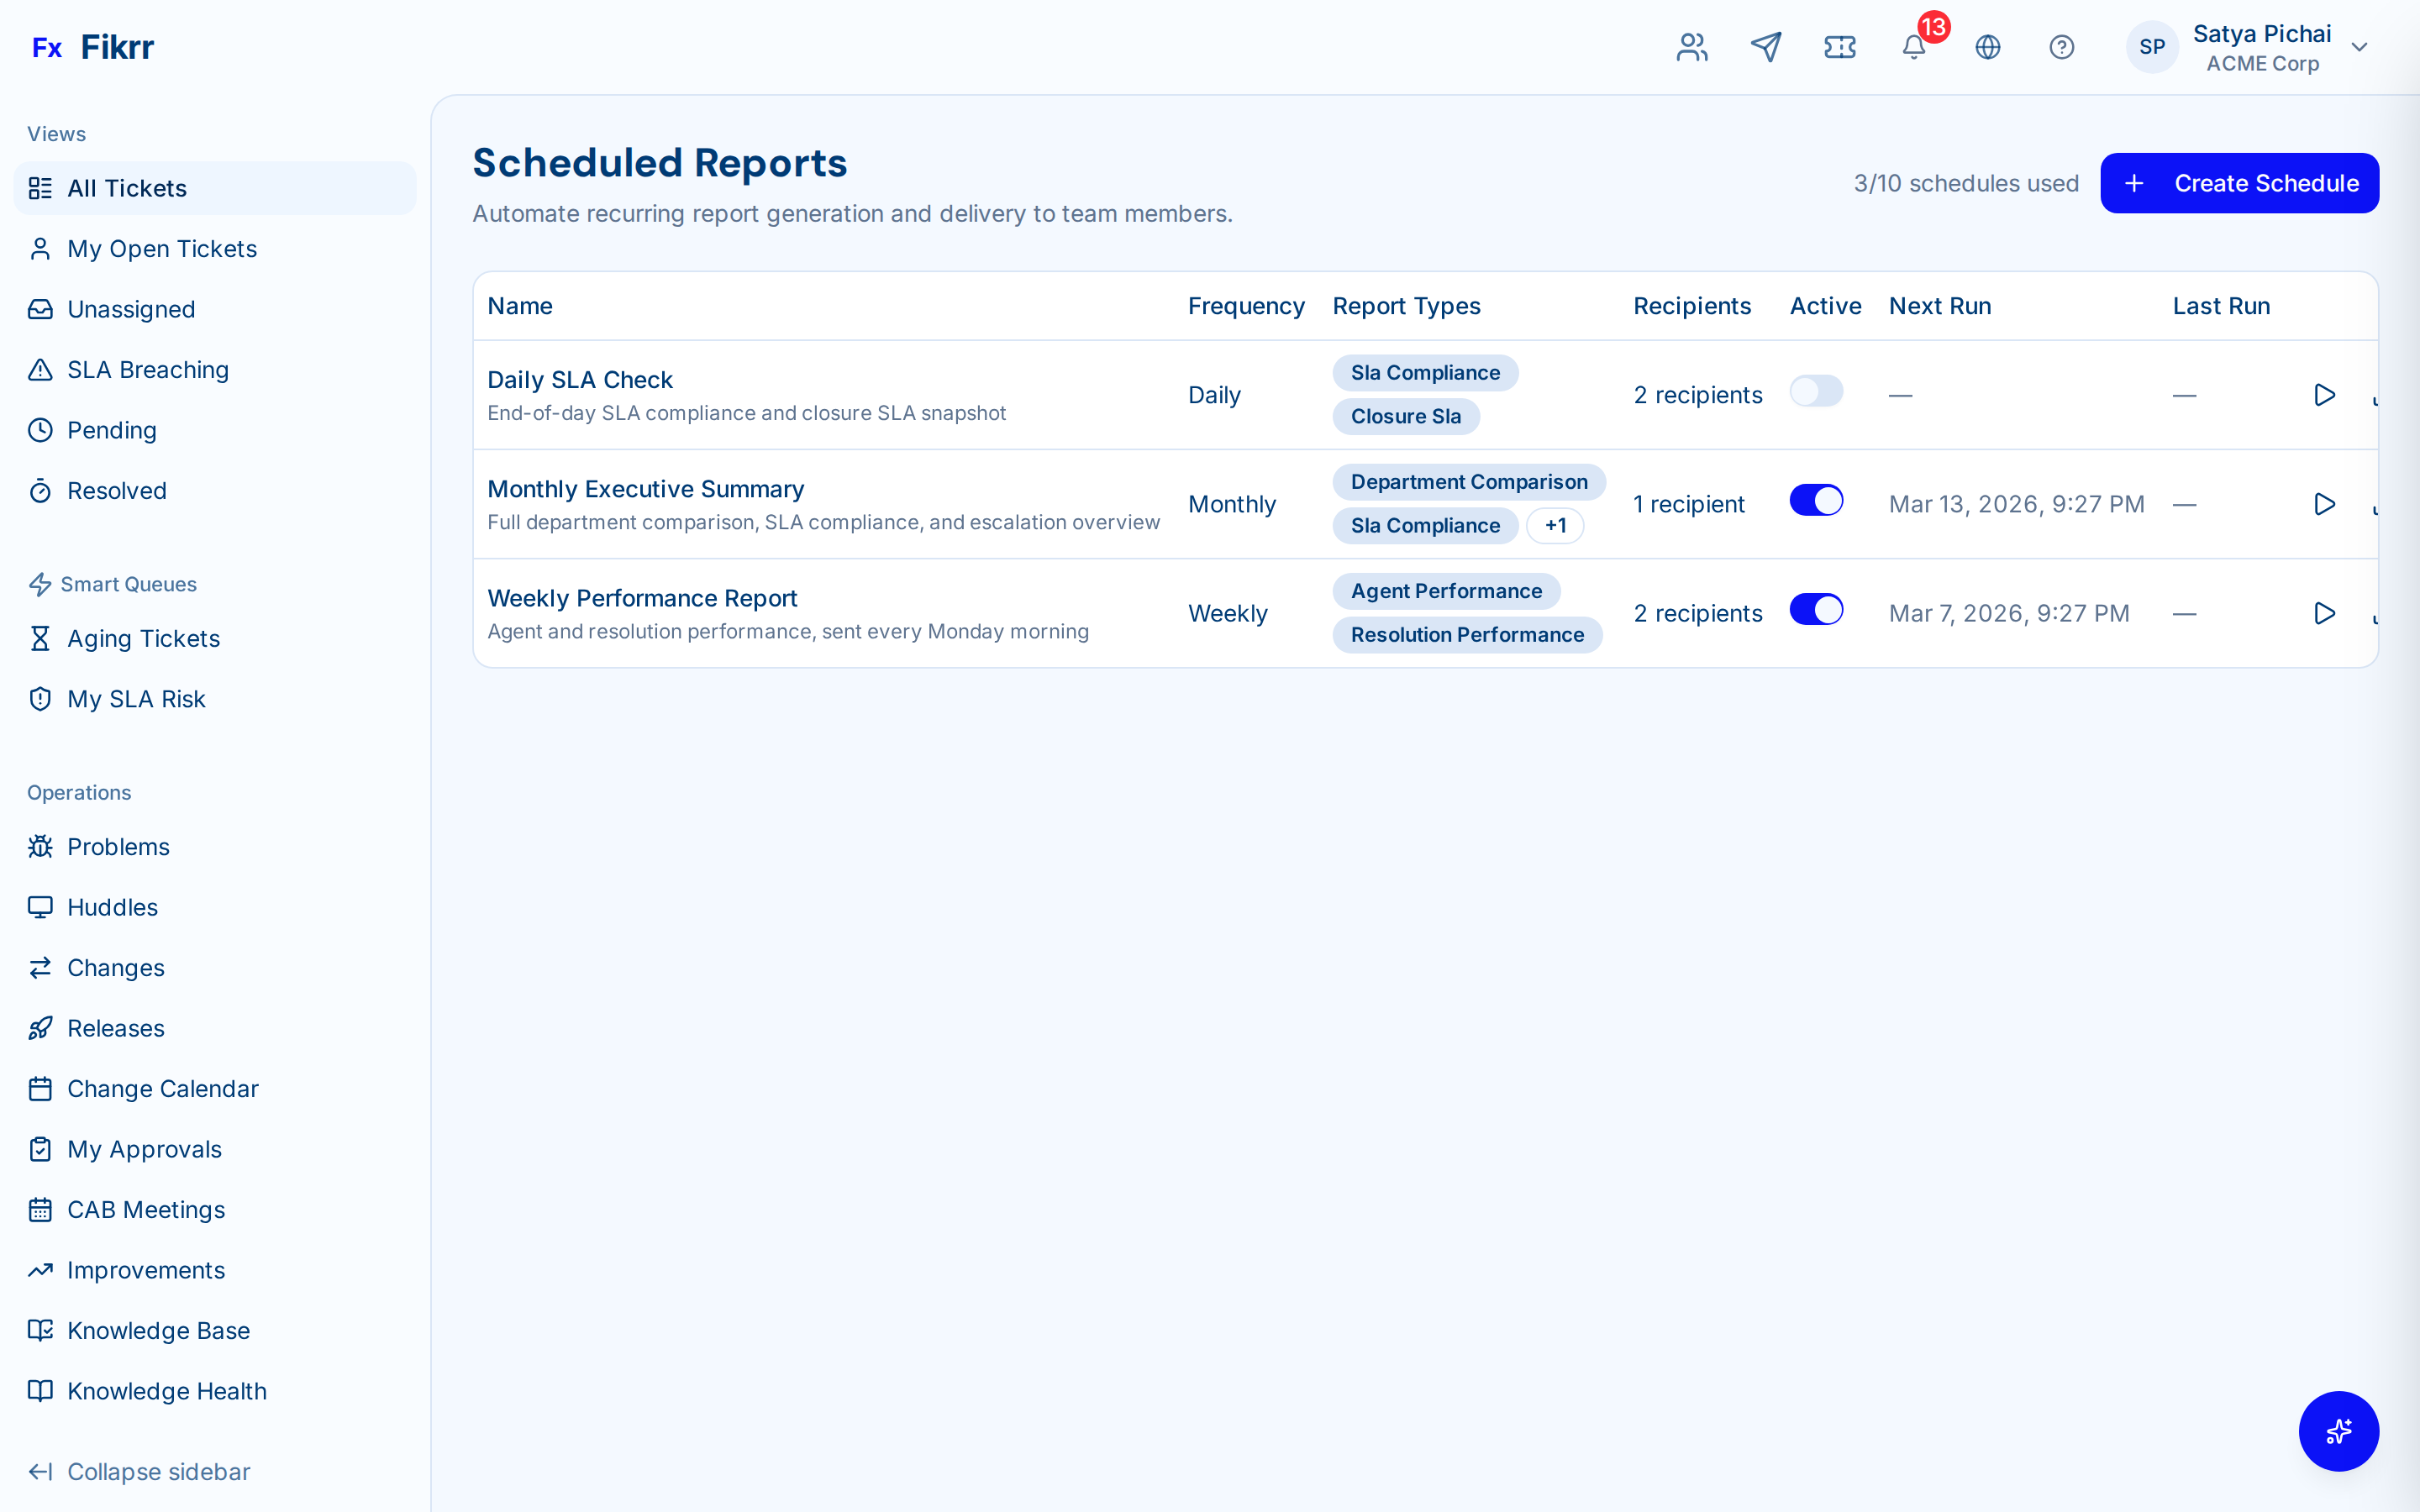Run the Daily SLA Check report now
Screen dimensions: 2420x1512
point(2325,394)
